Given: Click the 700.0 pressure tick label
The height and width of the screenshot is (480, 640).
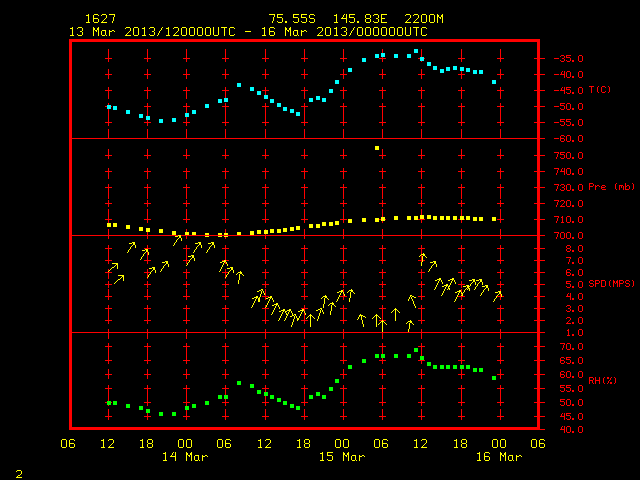Looking at the screenshot, I should tap(569, 236).
